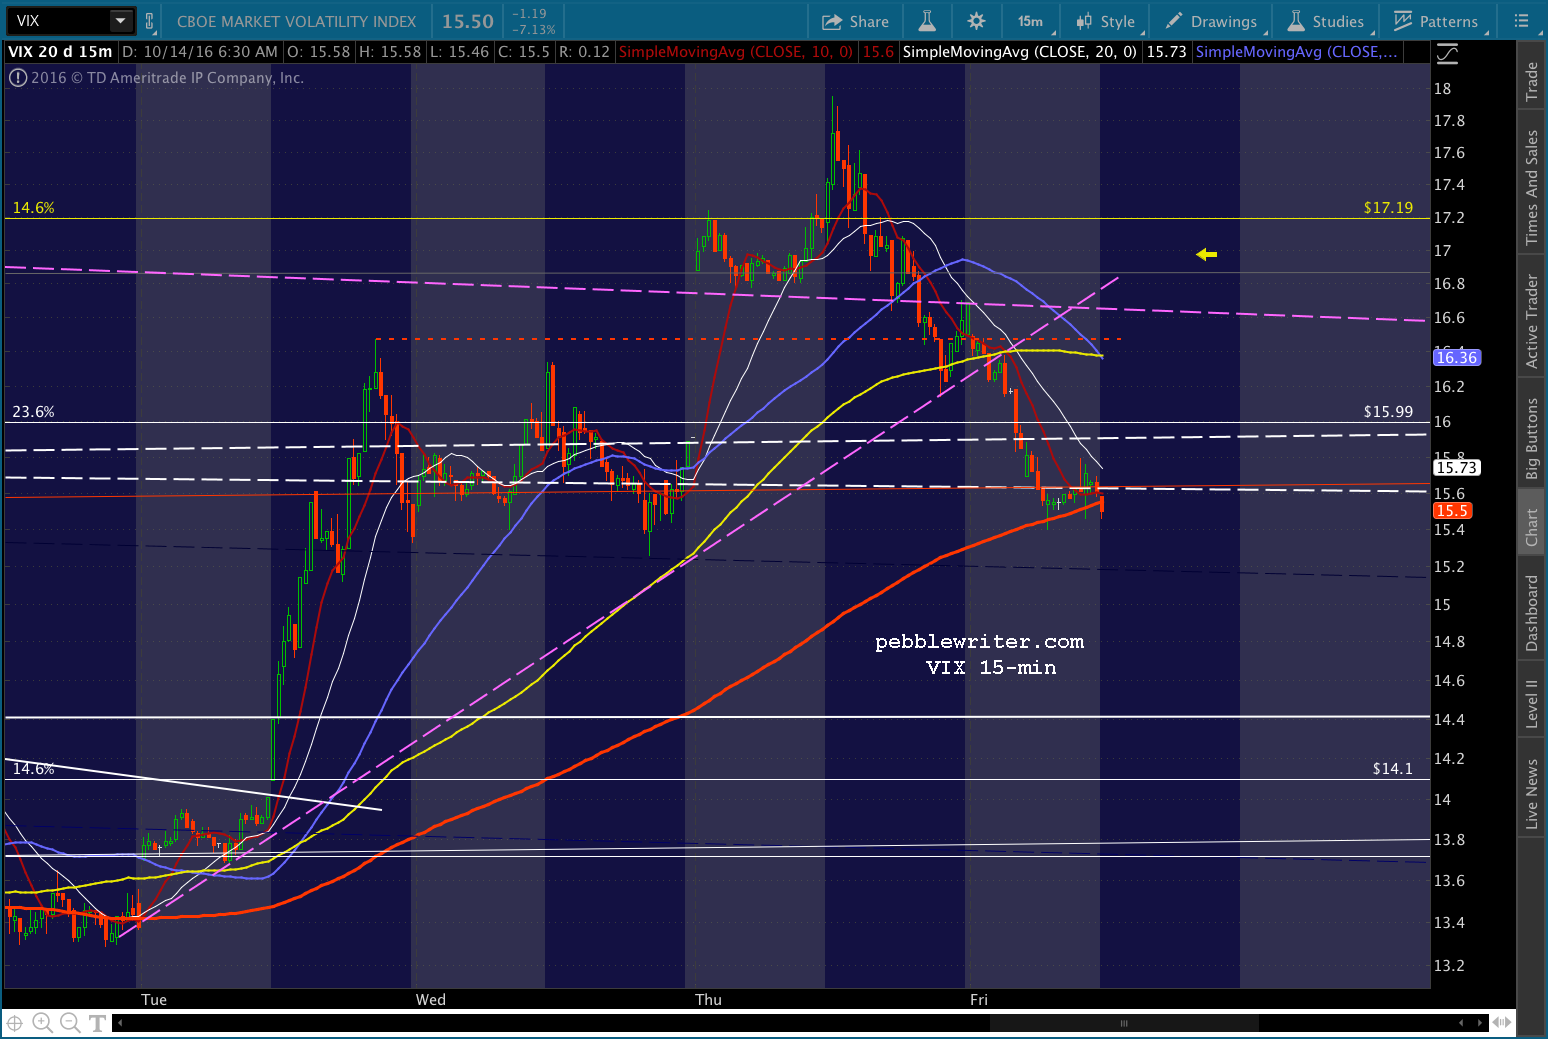1548x1039 pixels.
Task: Click the VIX symbol input field
Action: (60, 21)
